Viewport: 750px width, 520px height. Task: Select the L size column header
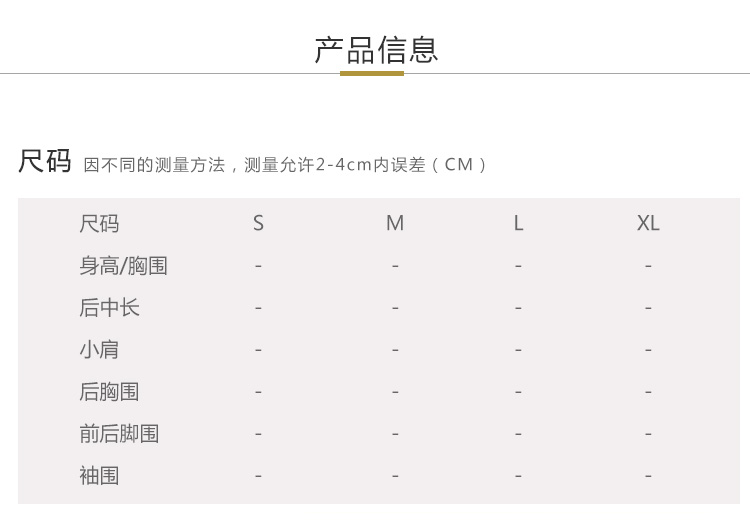point(518,224)
